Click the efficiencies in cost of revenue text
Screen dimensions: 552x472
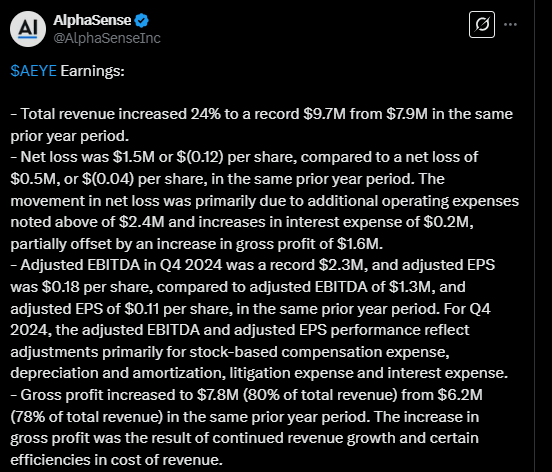tap(116, 460)
